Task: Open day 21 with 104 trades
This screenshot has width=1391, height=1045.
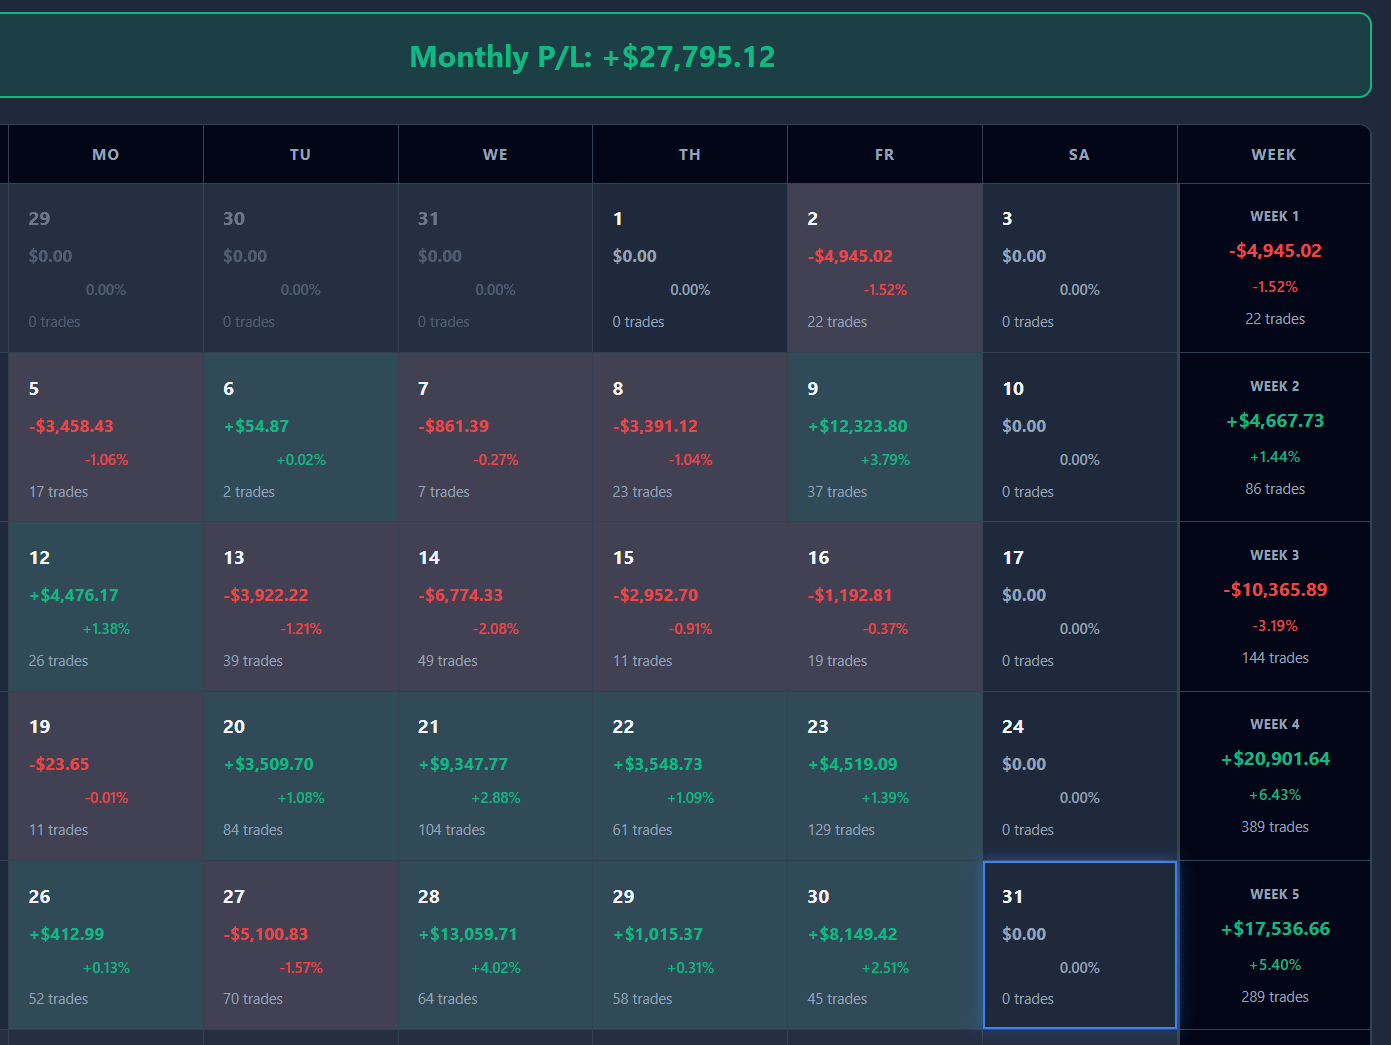Action: point(495,776)
